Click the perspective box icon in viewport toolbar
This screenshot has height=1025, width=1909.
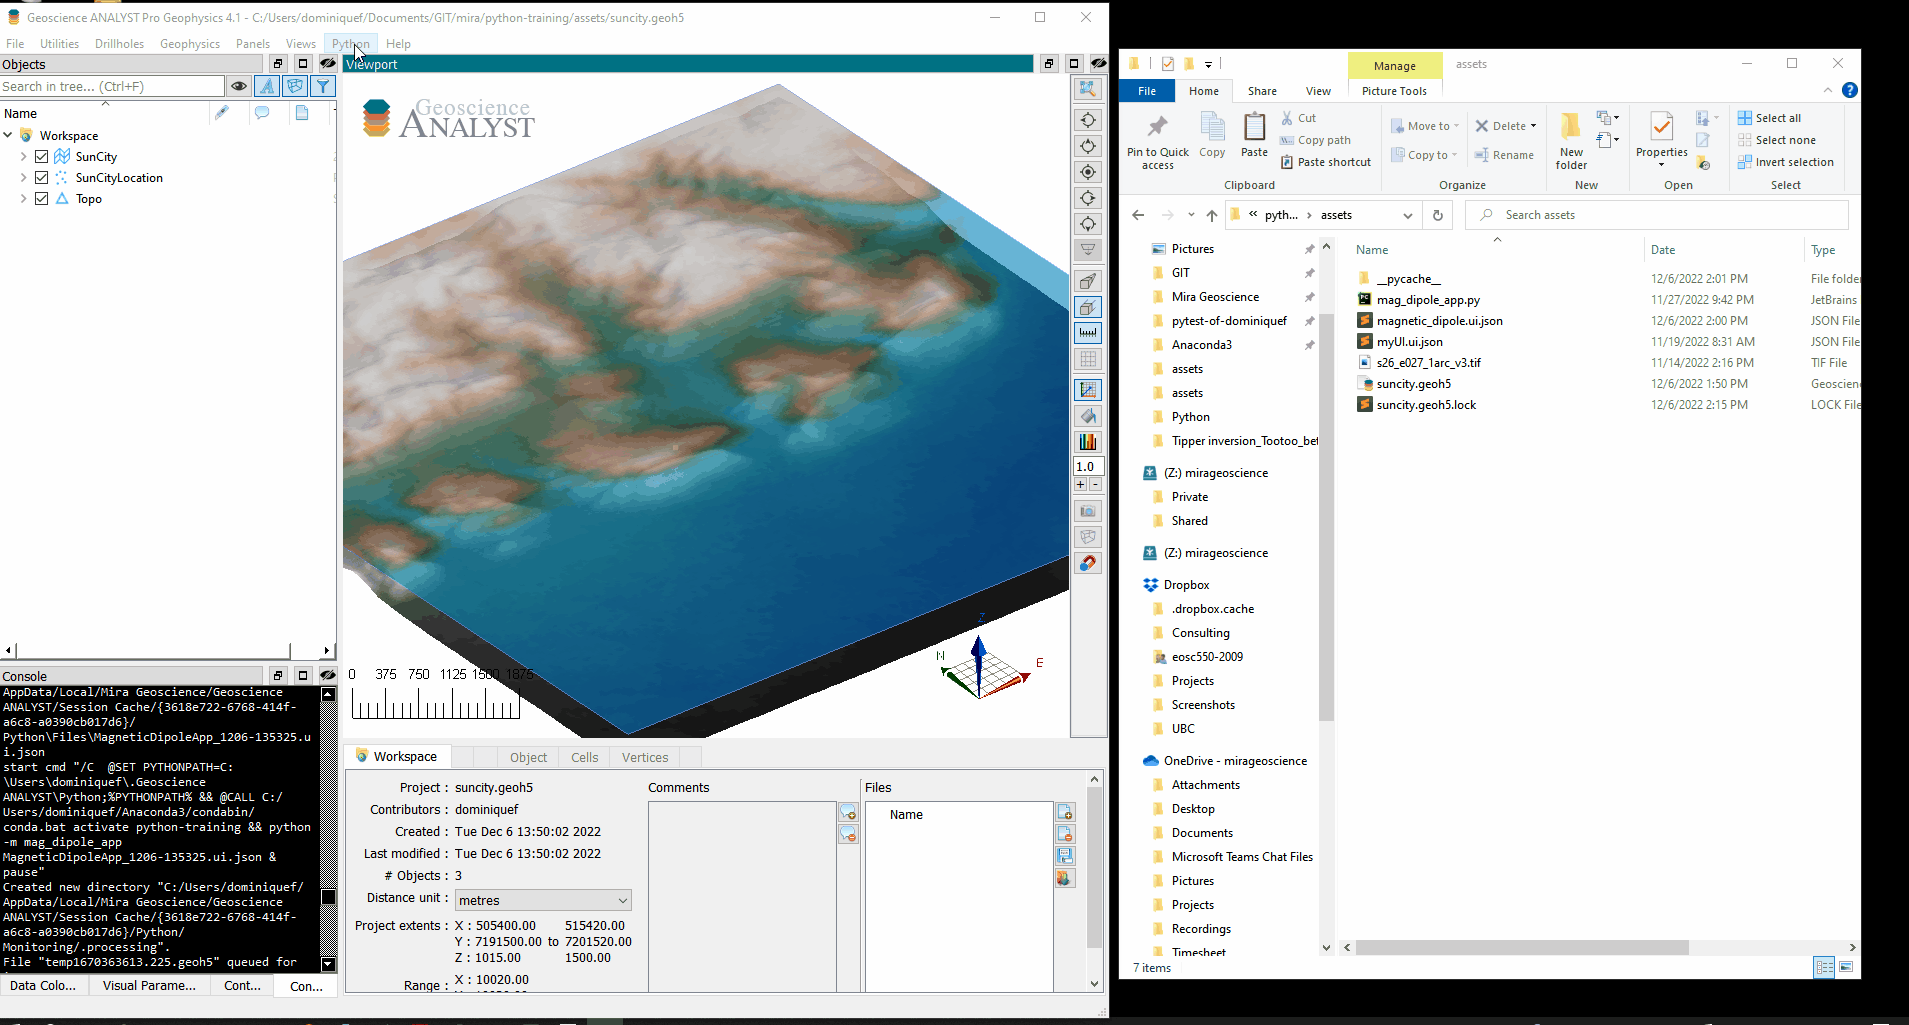tap(1088, 281)
